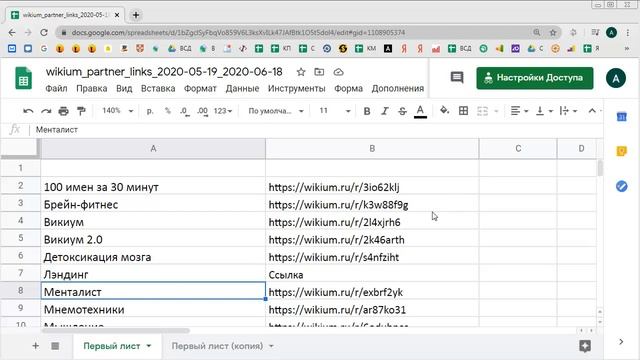Open Keep in the side panel

pos(621,151)
